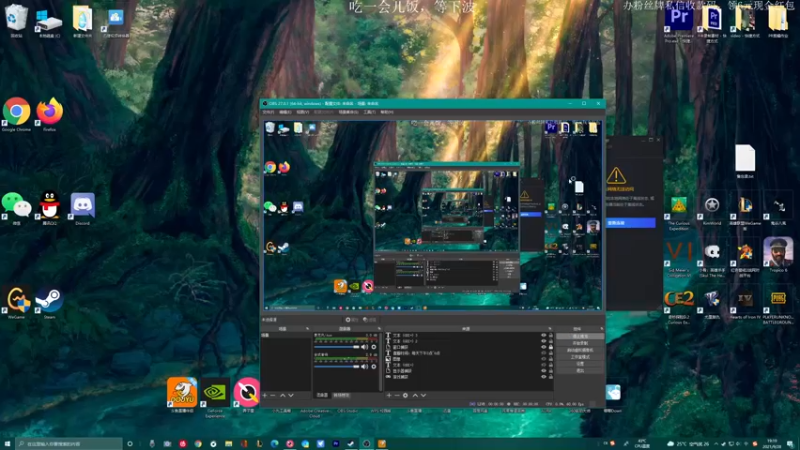
Task: Move scene up in scenes list
Action: [282, 395]
